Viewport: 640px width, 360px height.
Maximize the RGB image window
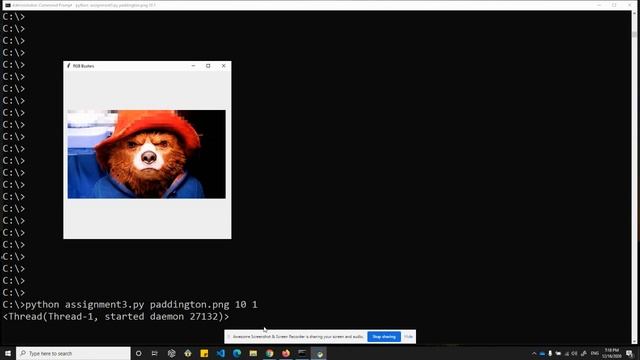click(x=208, y=66)
